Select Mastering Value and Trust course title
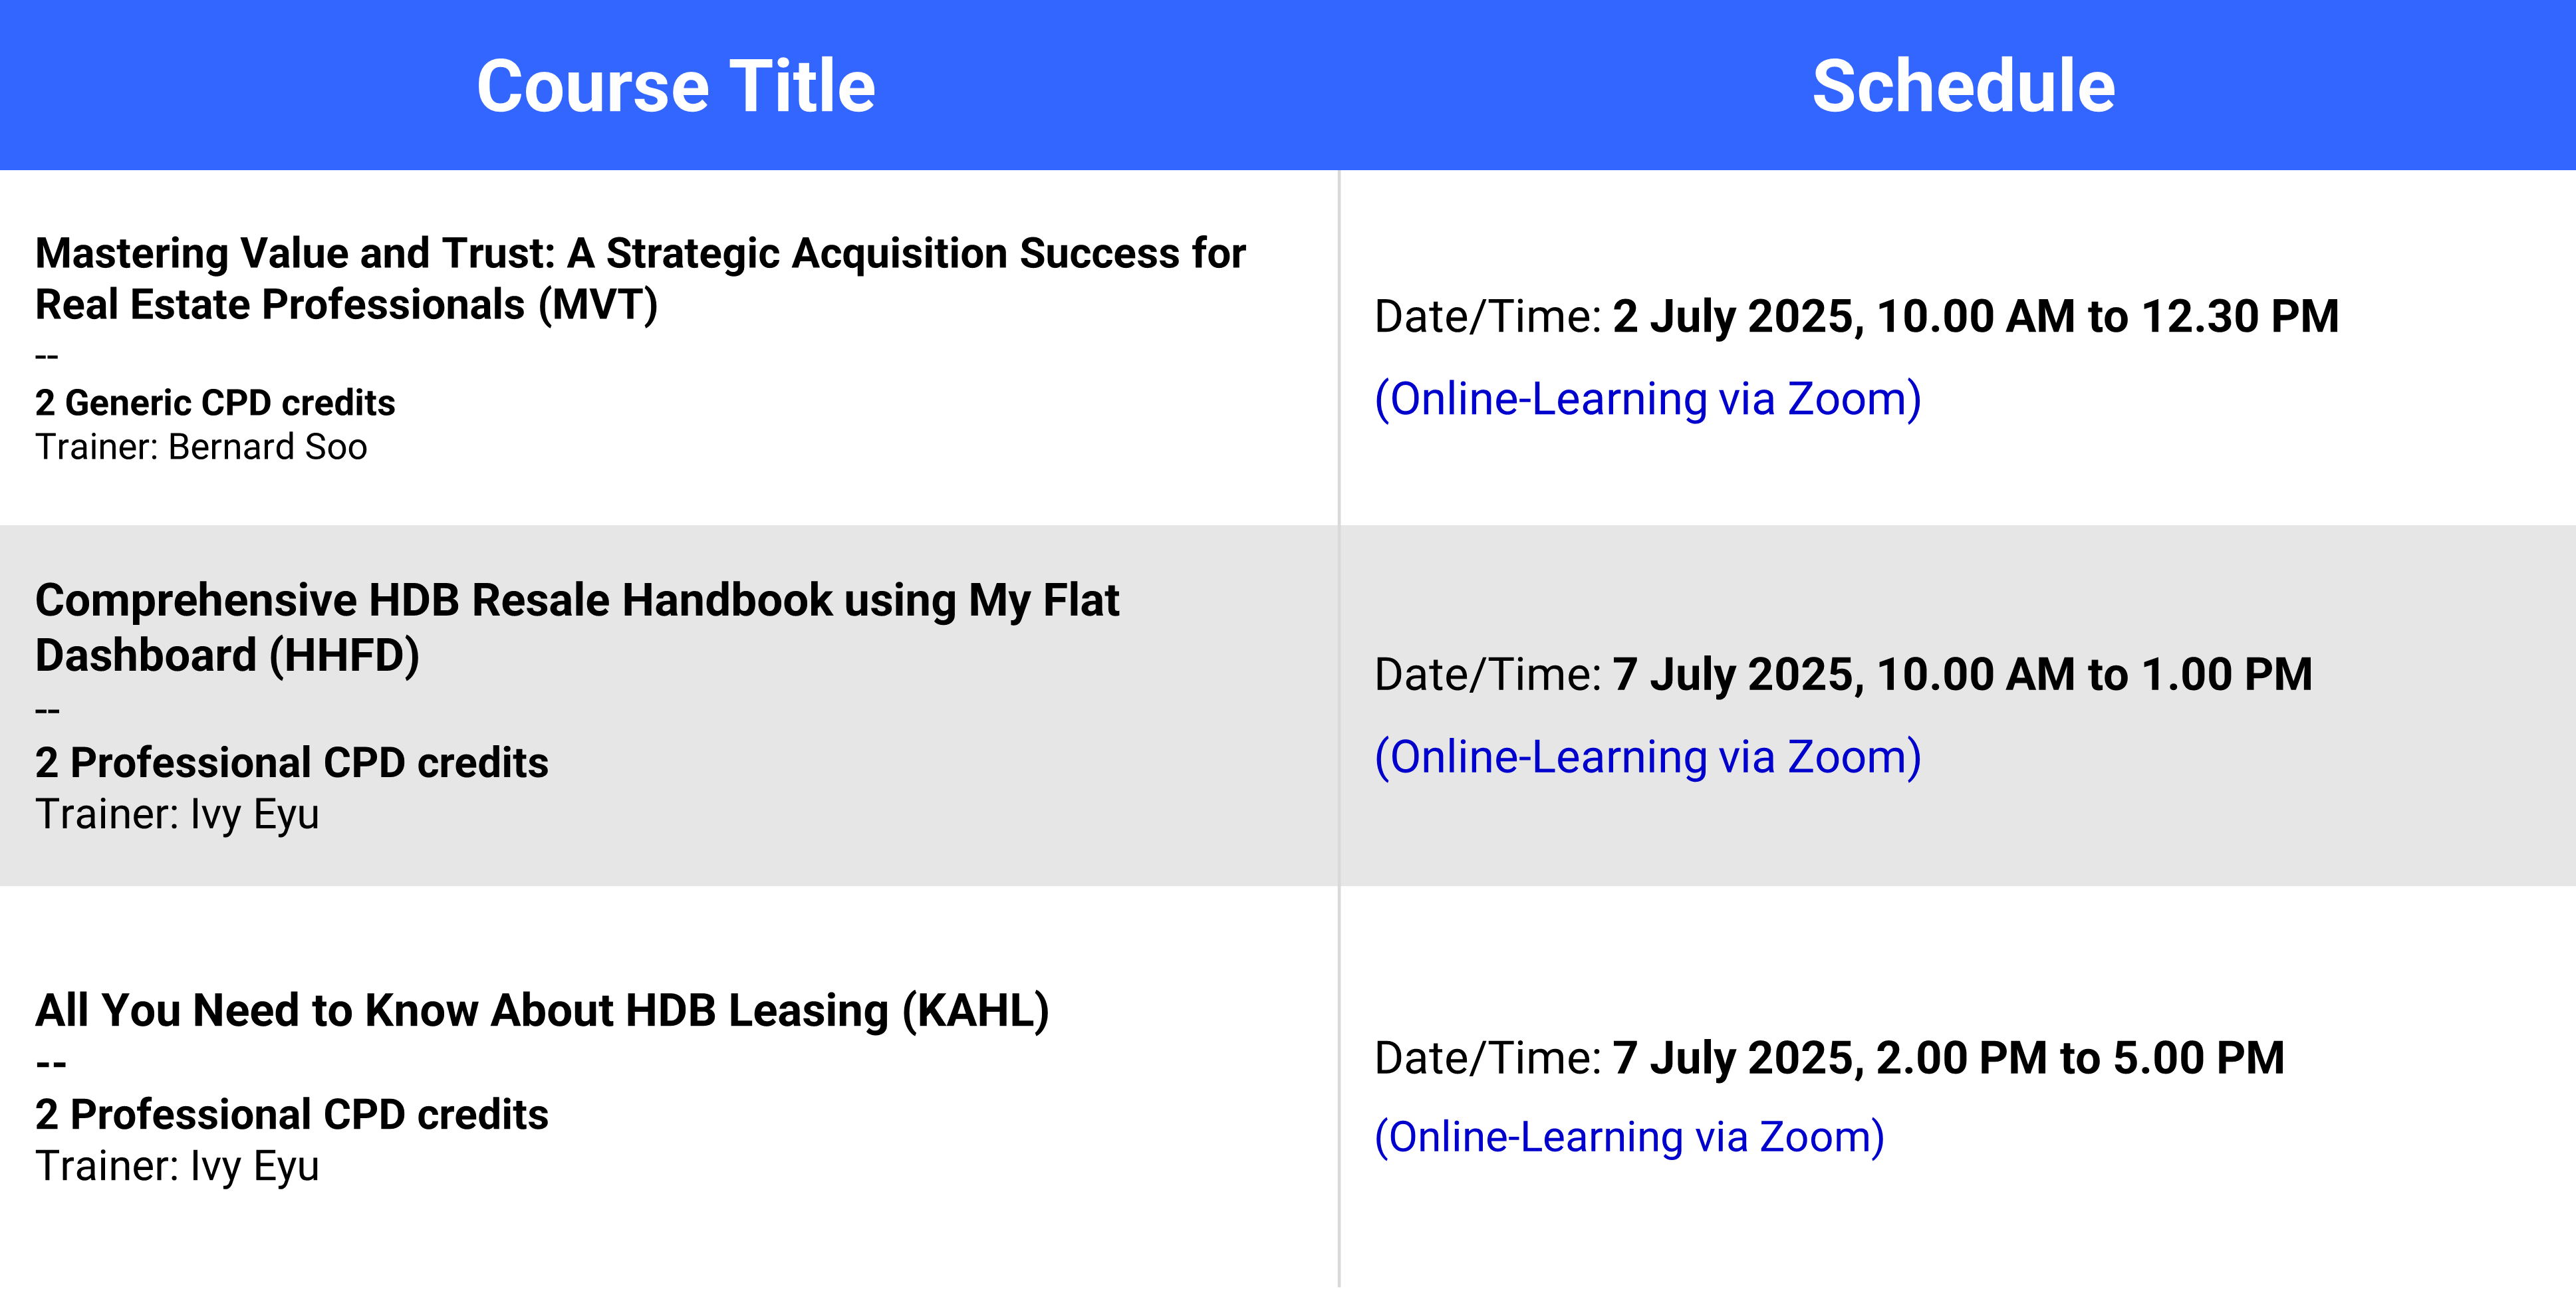2576x1289 pixels. (640, 279)
